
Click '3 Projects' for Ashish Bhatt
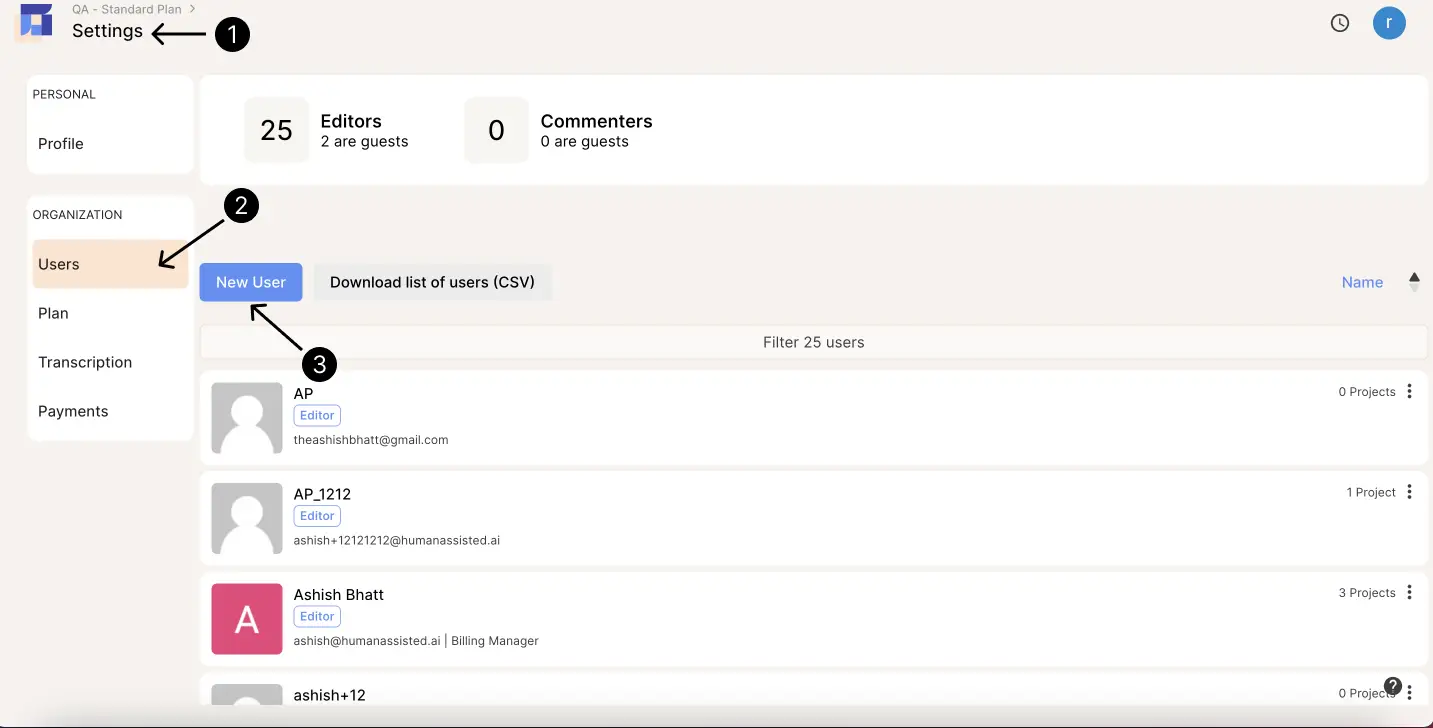(x=1367, y=593)
